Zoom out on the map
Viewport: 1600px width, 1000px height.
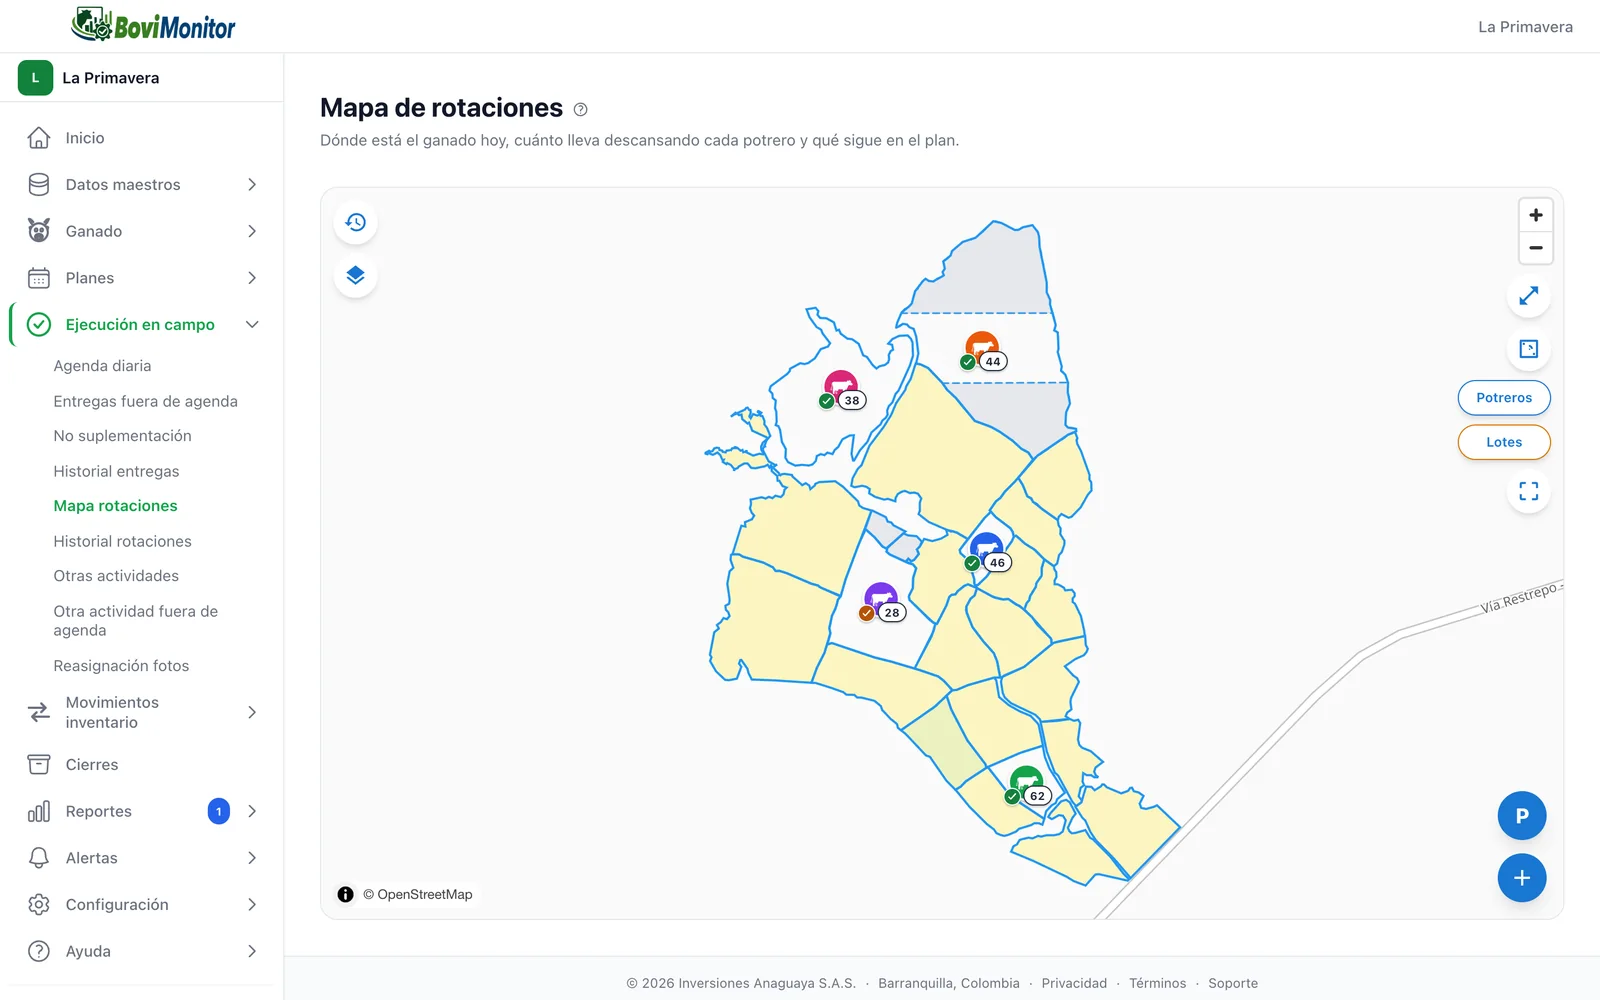coord(1536,248)
